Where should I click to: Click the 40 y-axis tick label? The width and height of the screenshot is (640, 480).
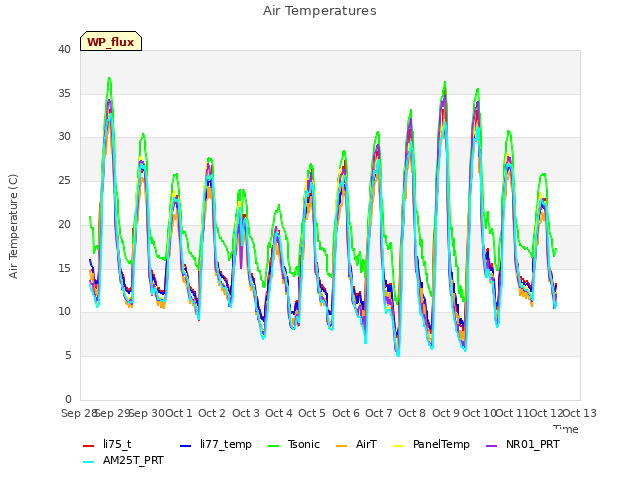64,49
